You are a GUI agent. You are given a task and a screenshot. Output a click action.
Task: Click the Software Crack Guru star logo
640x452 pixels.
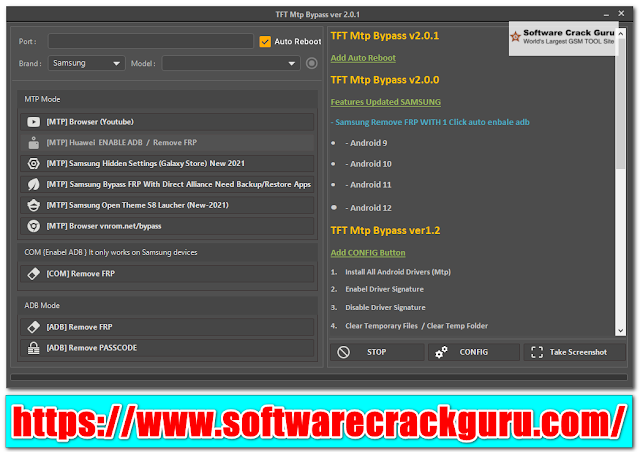pyautogui.click(x=516, y=37)
